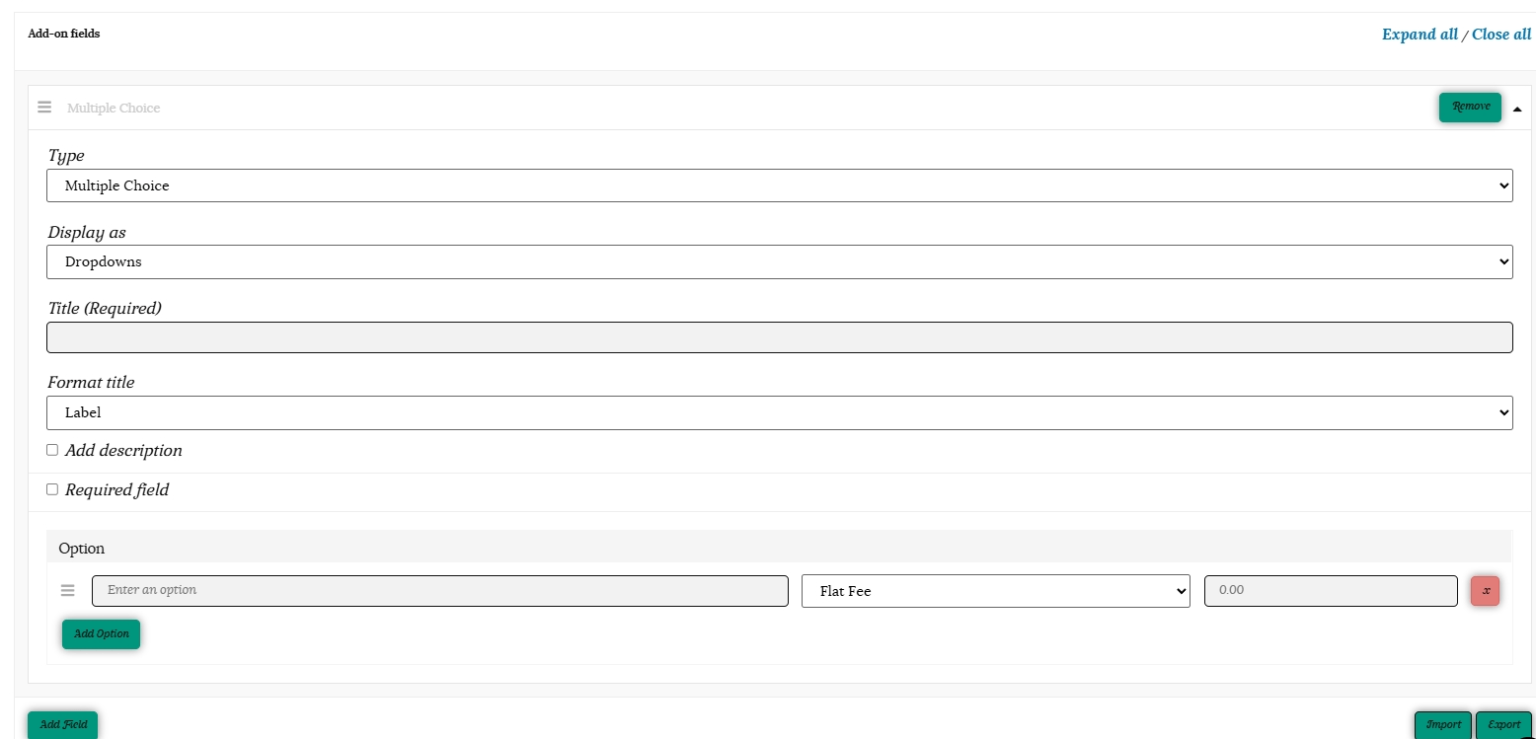Image resolution: width=1536 pixels, height=739 pixels.
Task: Open the Format title dropdown
Action: click(x=779, y=413)
